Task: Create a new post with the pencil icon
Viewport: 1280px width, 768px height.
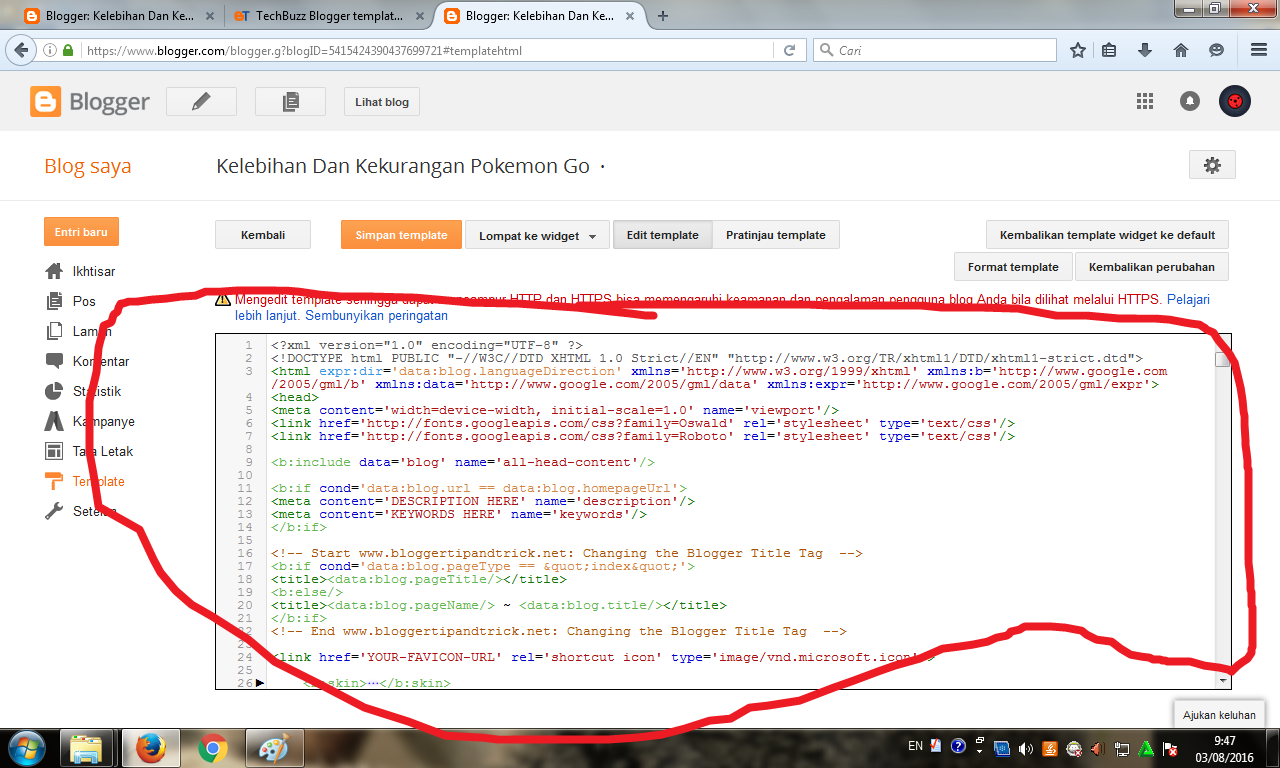Action: coord(201,101)
